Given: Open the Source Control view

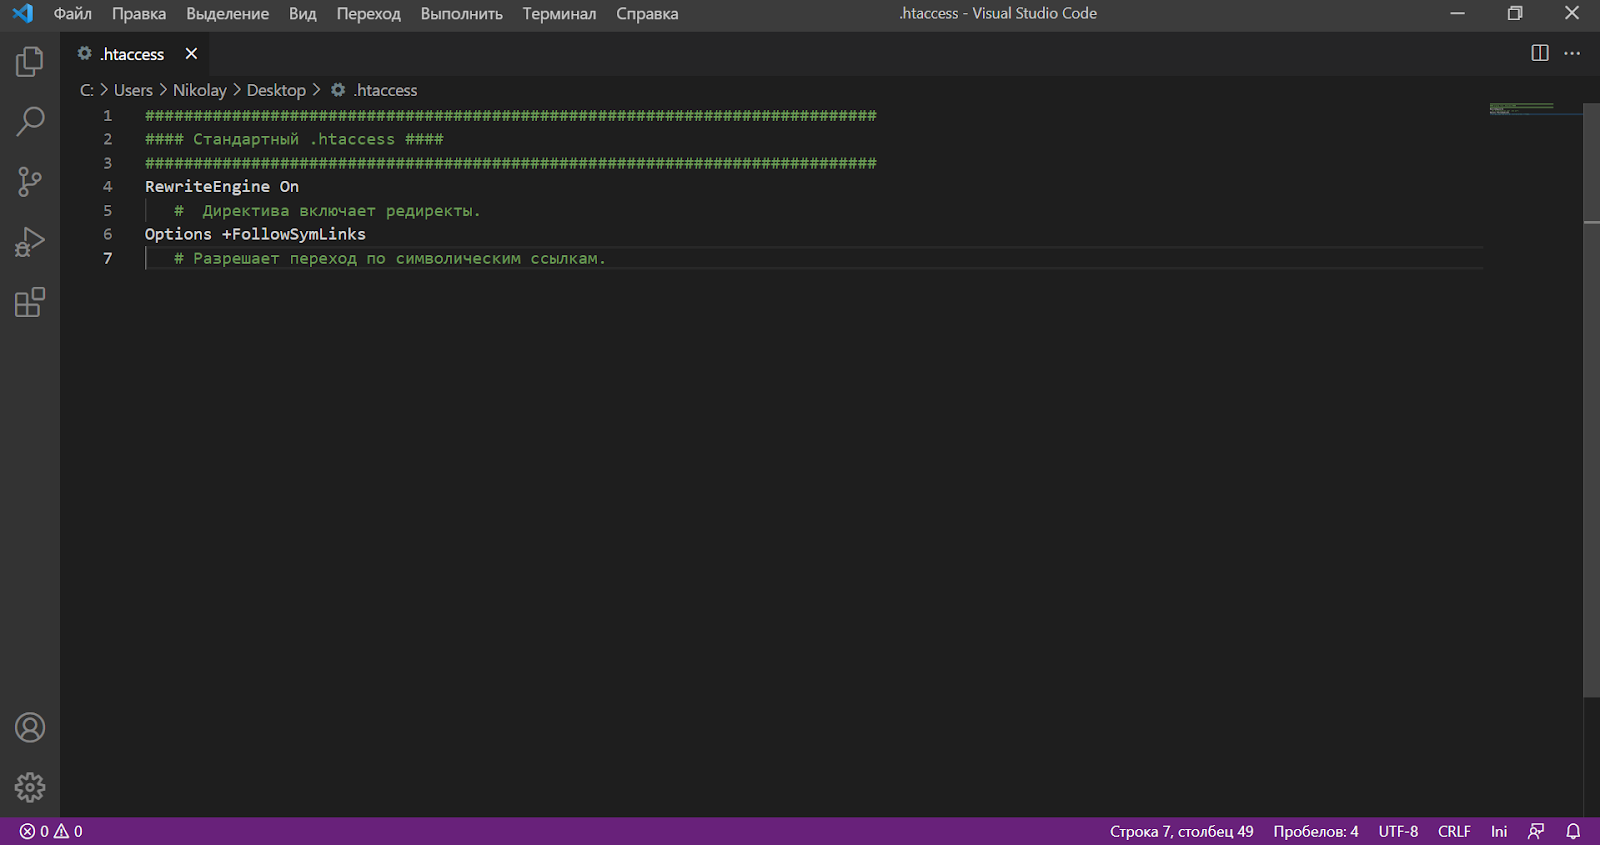Looking at the screenshot, I should [x=30, y=182].
